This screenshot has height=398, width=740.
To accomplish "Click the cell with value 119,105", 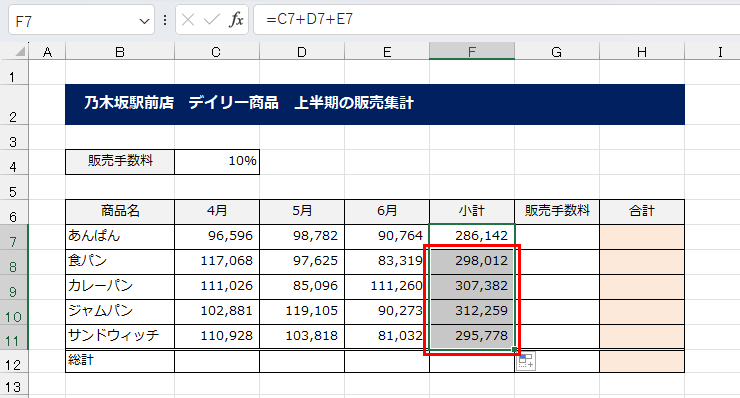I will tap(302, 312).
